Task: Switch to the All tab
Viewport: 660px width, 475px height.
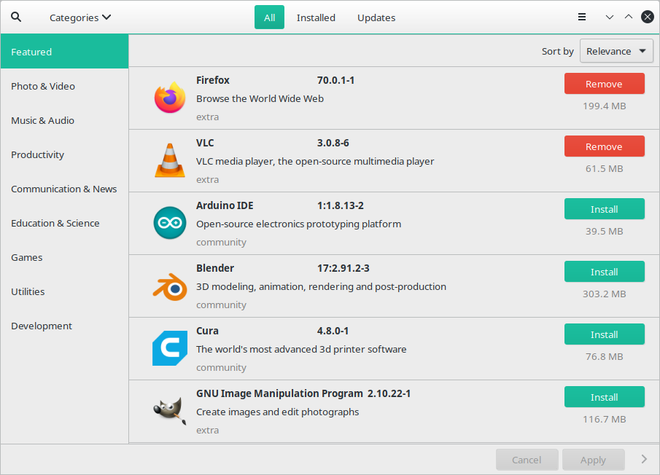Action: point(269,17)
